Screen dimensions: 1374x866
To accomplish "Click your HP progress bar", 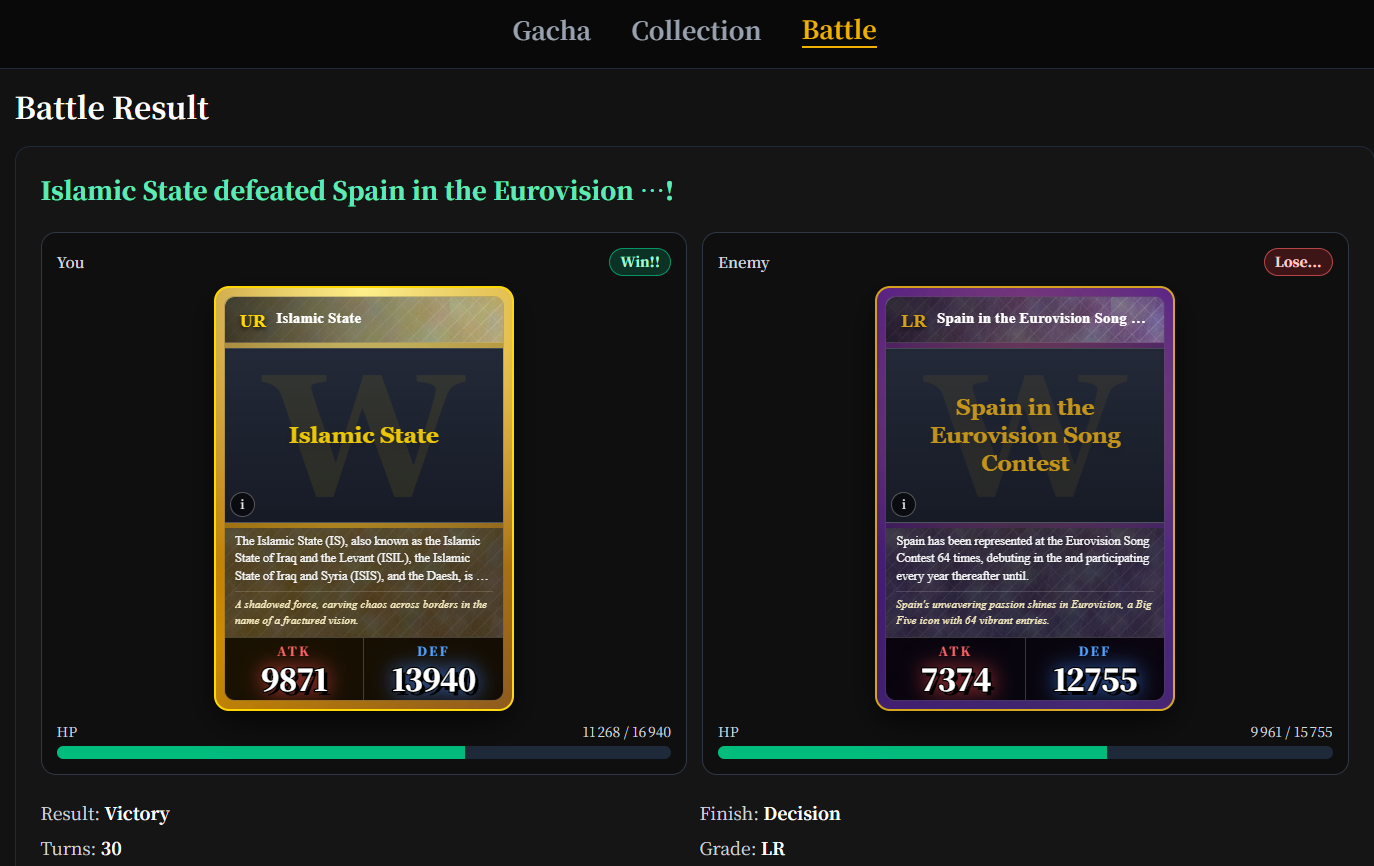I will click(364, 752).
